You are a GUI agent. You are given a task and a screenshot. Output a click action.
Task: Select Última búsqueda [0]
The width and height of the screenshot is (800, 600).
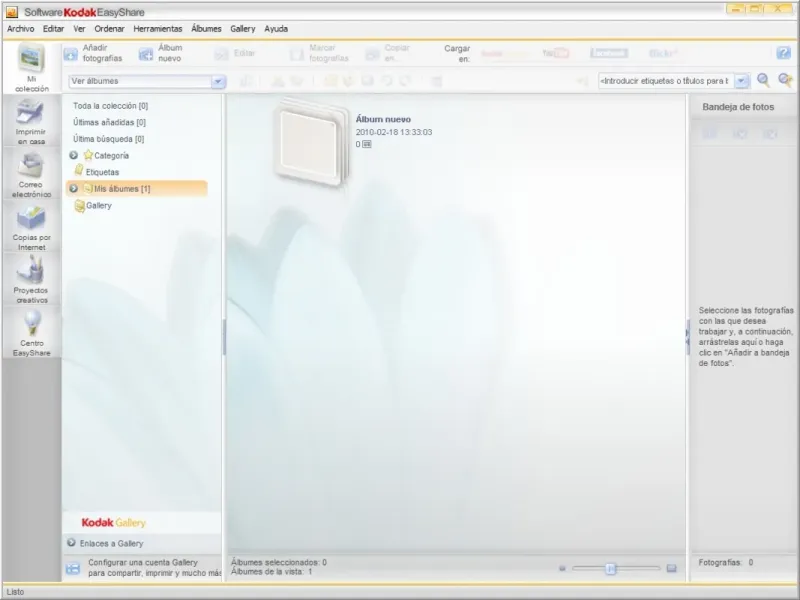(108, 139)
